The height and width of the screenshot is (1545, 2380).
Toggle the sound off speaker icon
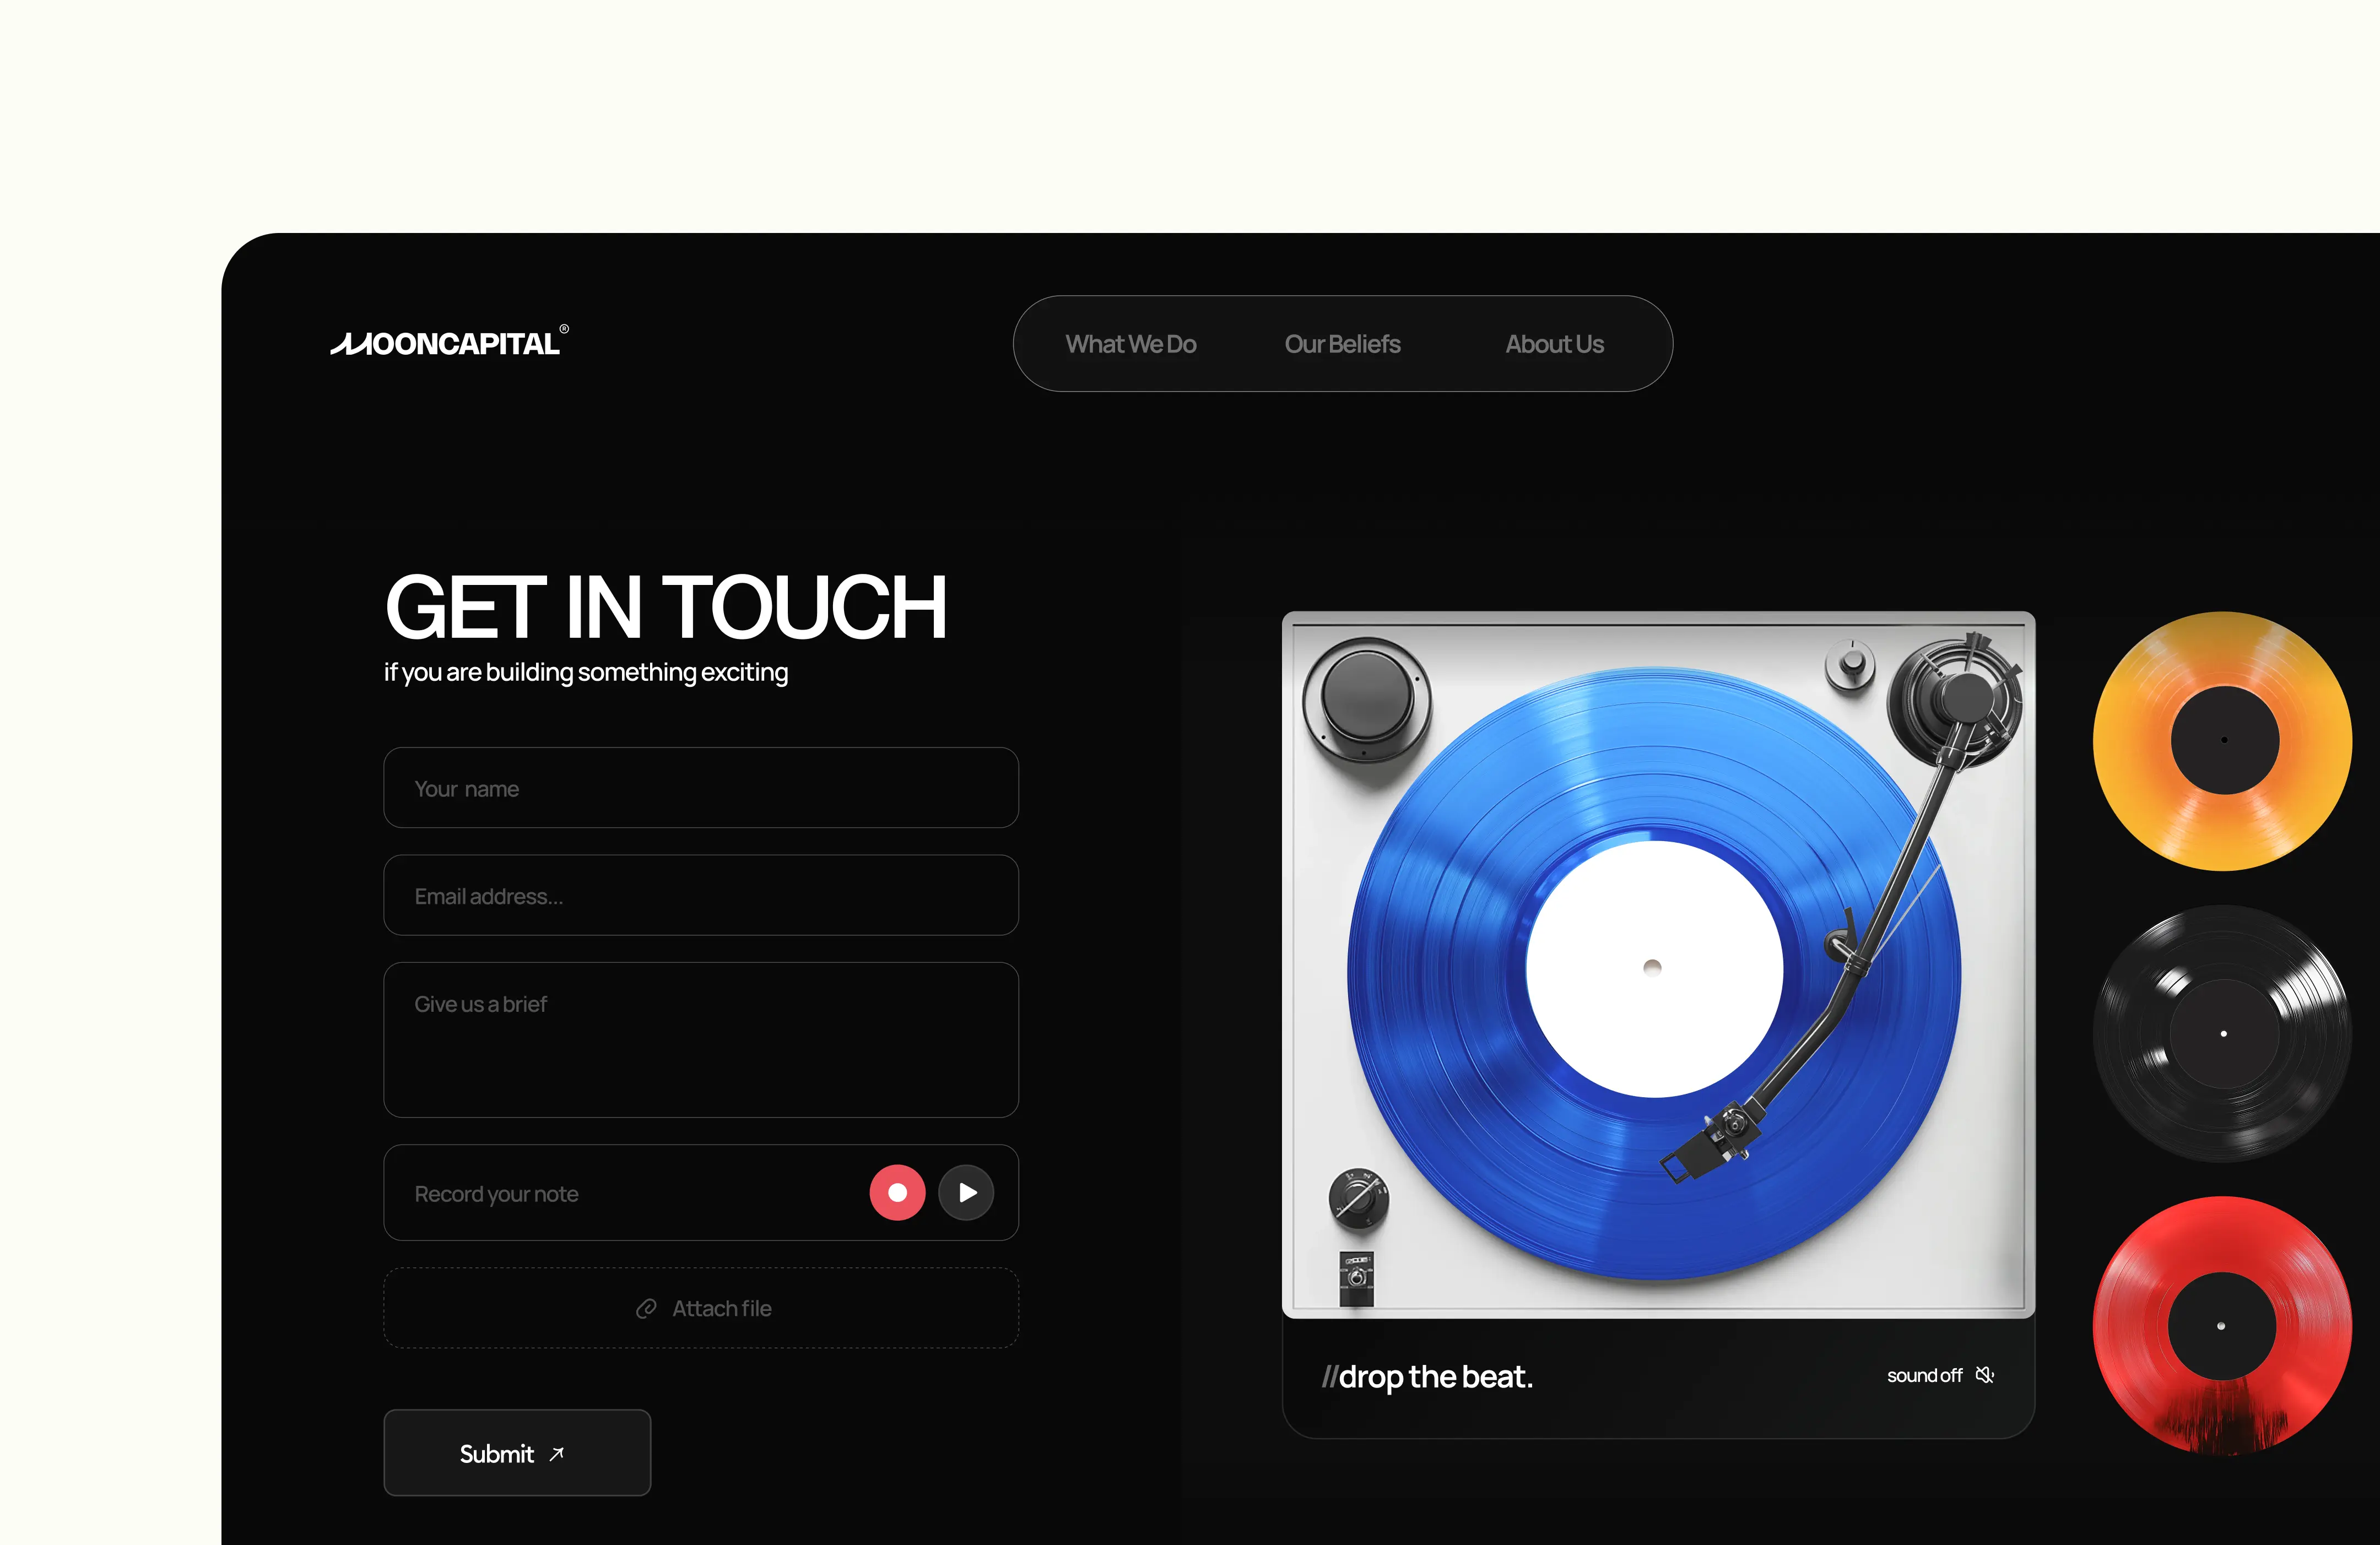pyautogui.click(x=1985, y=1375)
